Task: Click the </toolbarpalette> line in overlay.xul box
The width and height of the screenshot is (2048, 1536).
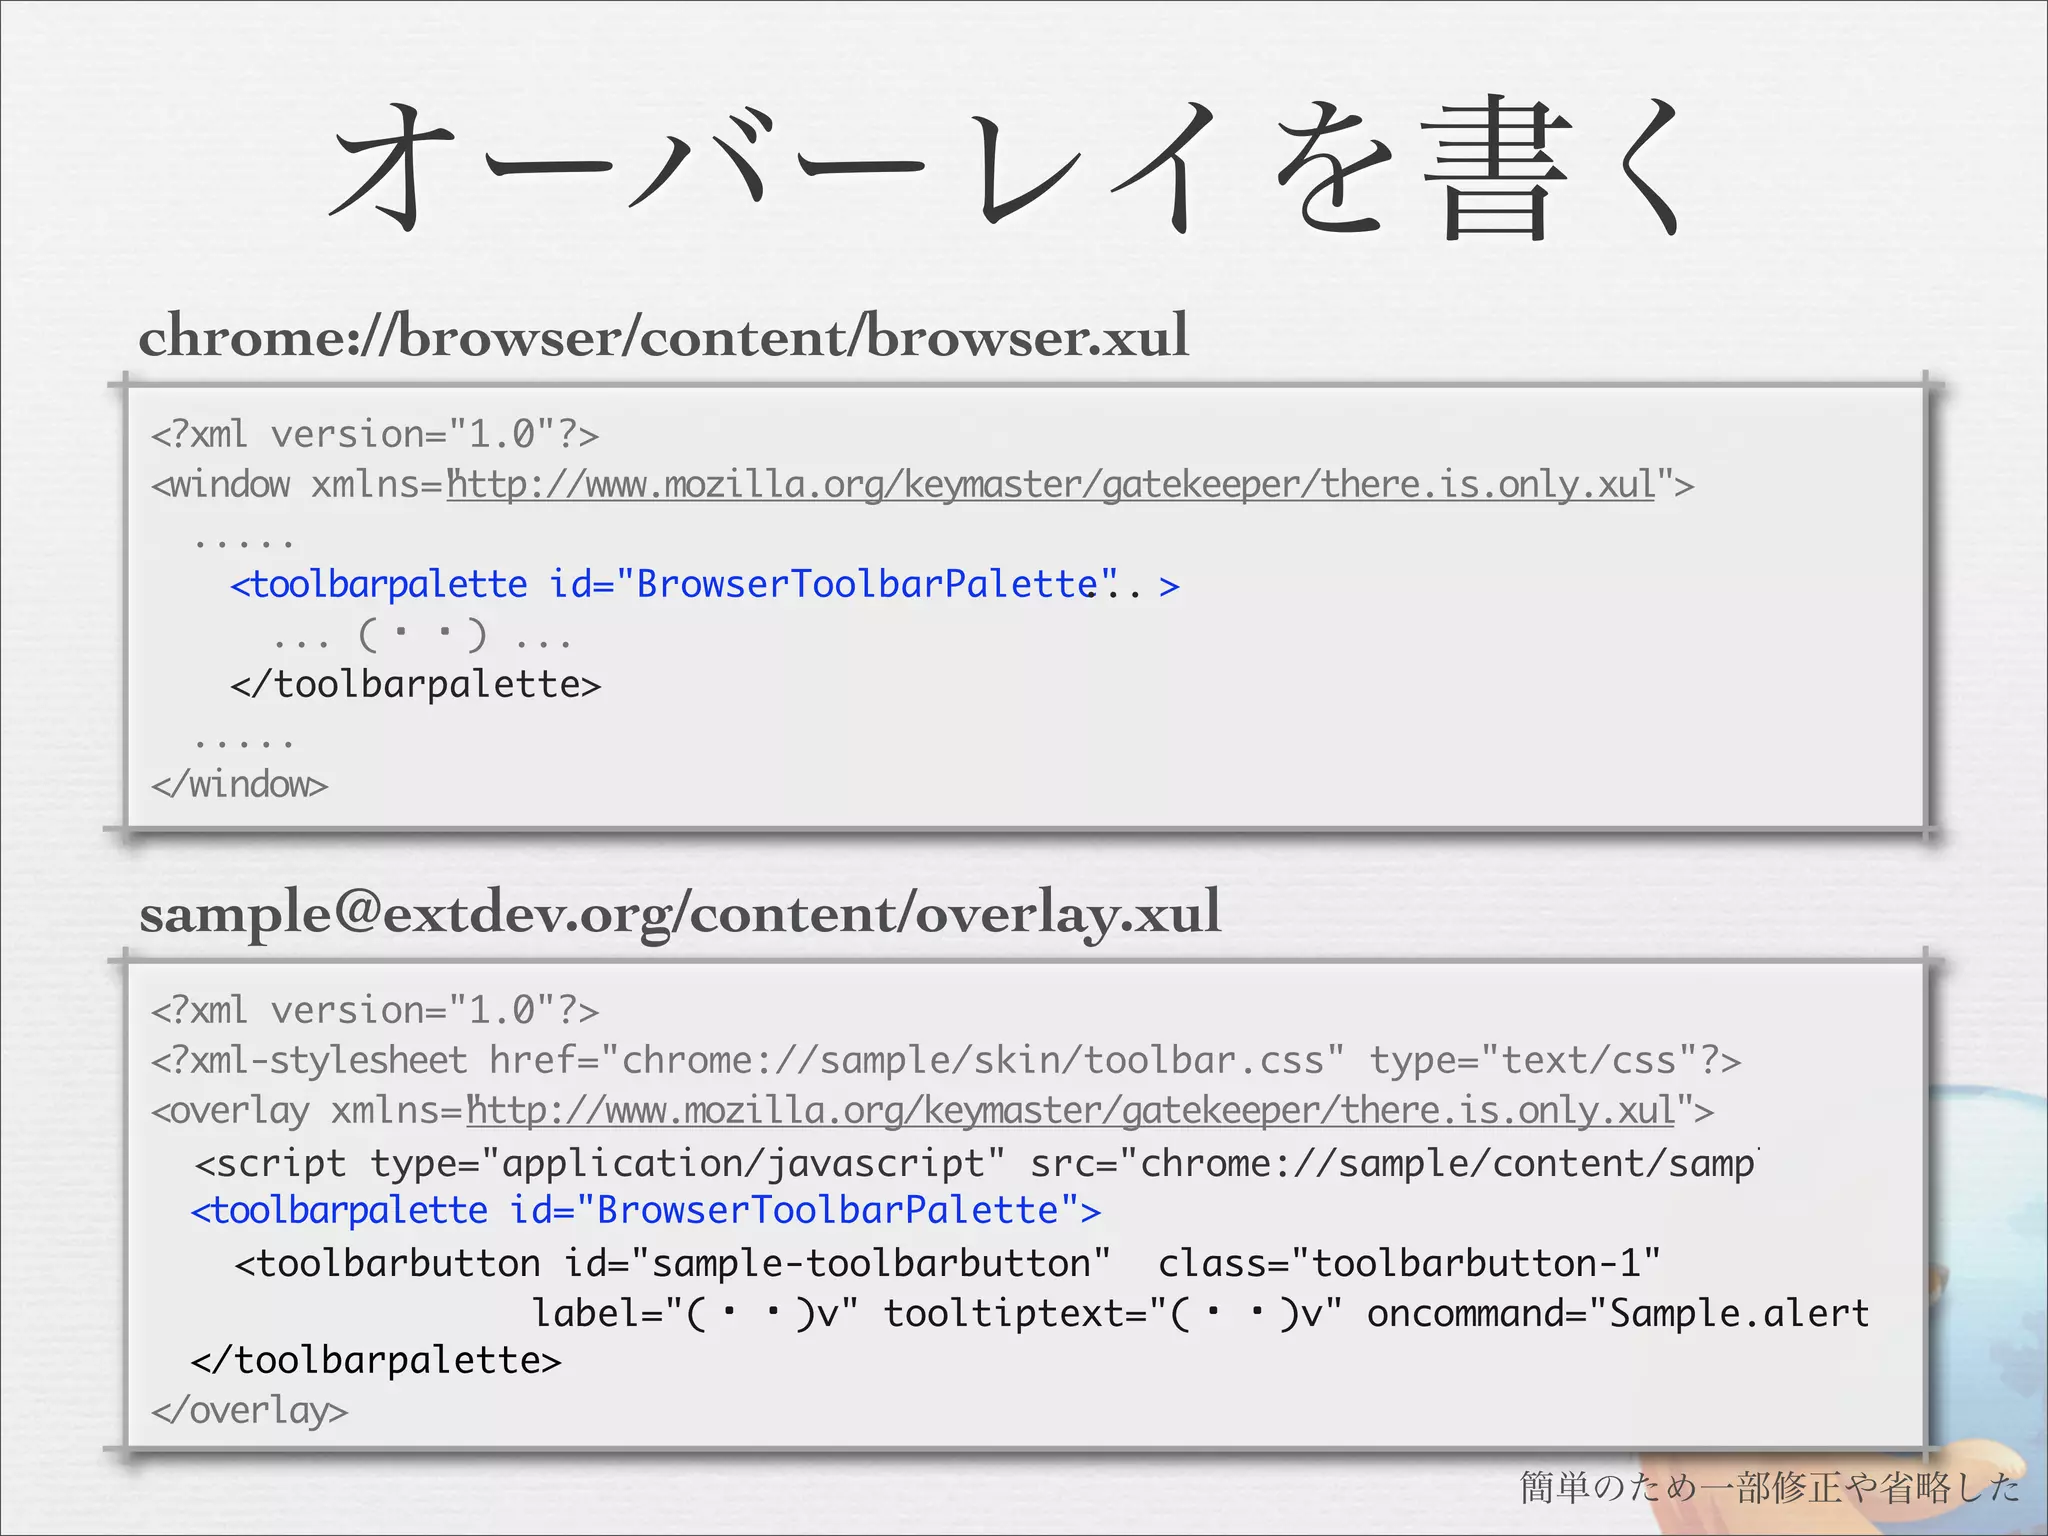Action: pyautogui.click(x=376, y=1361)
